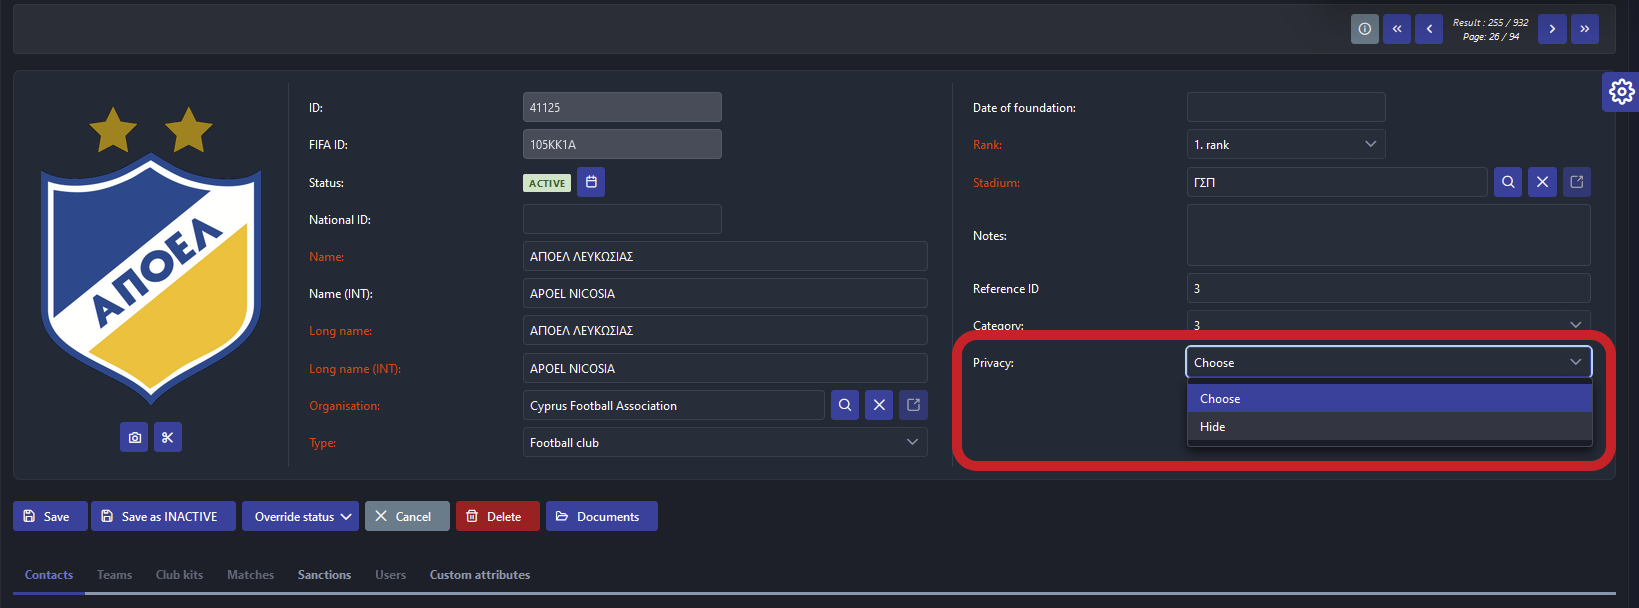Switch to the Sanctions tab
The width and height of the screenshot is (1639, 608).
click(324, 575)
